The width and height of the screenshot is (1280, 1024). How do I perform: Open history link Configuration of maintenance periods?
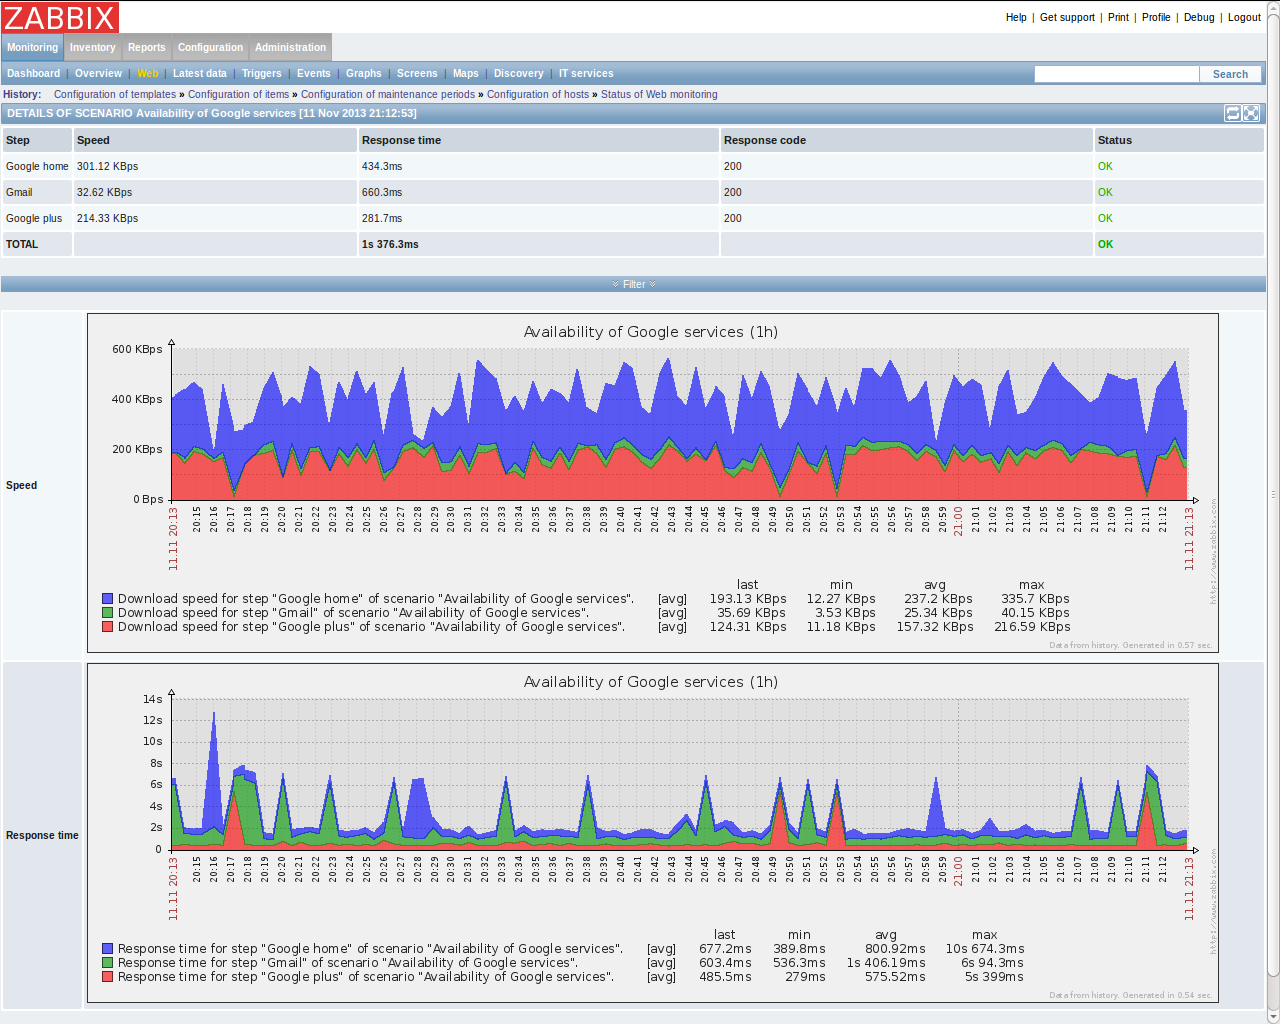click(388, 95)
